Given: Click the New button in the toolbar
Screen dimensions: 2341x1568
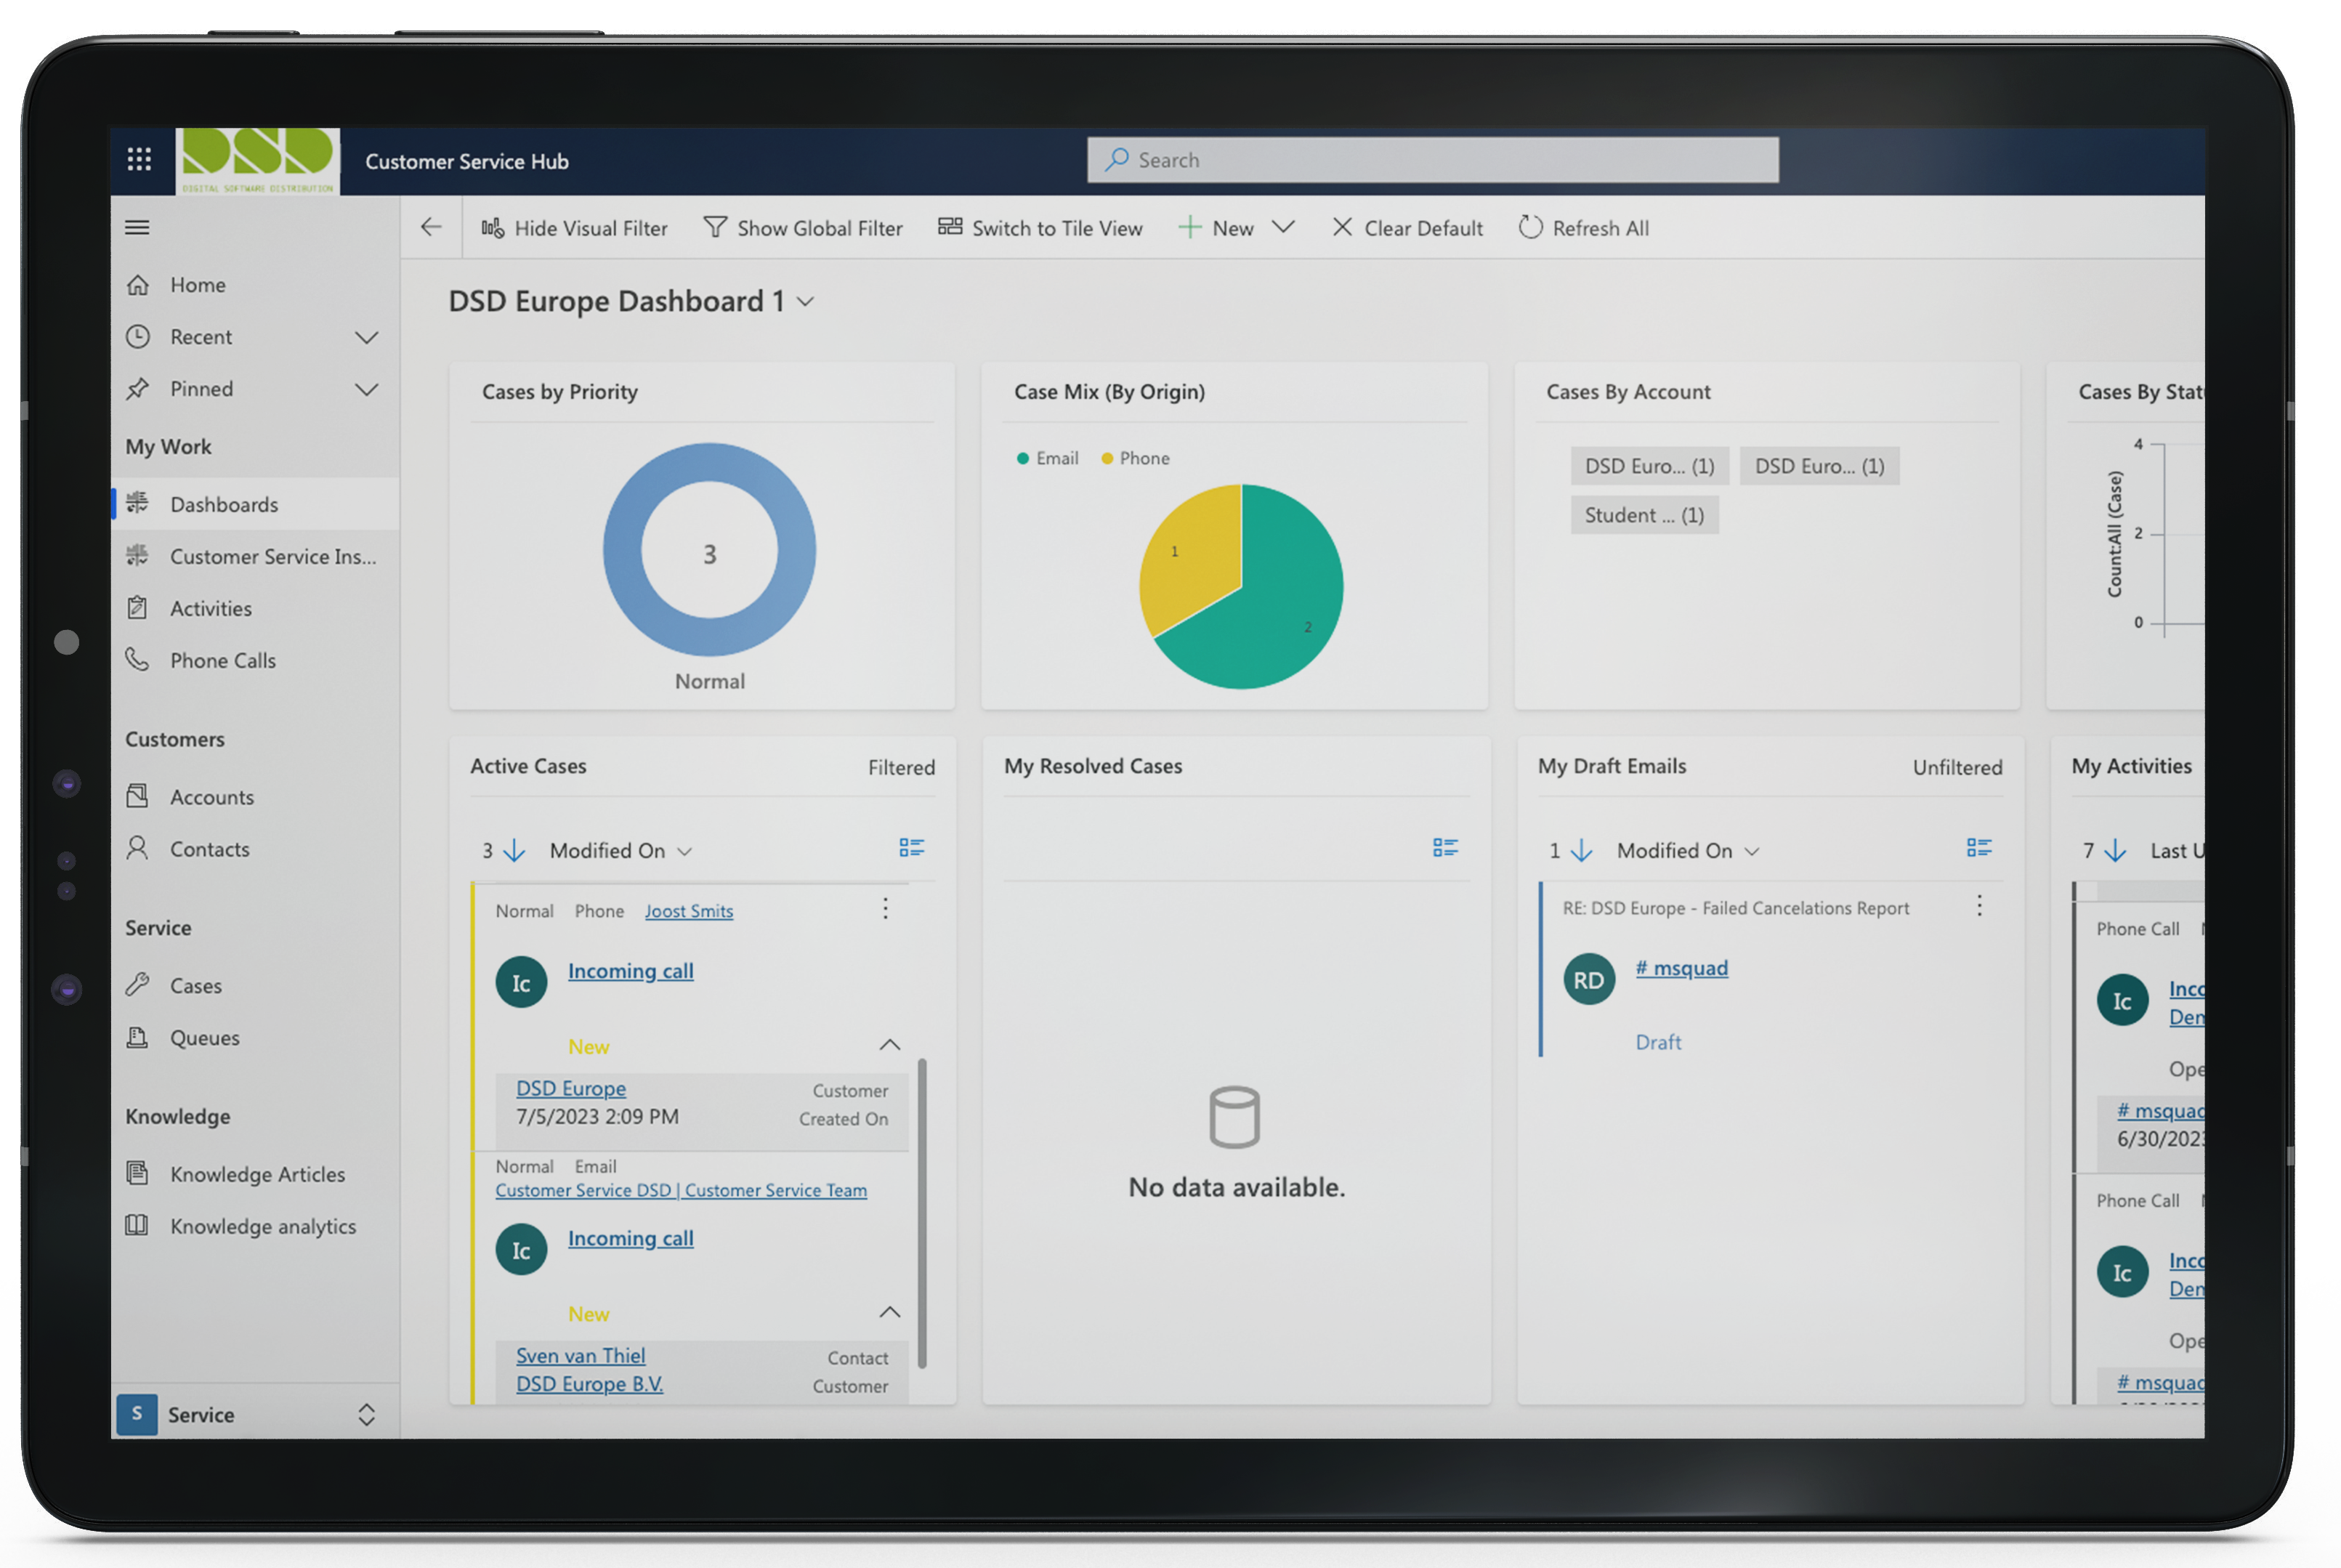Looking at the screenshot, I should (x=1216, y=228).
